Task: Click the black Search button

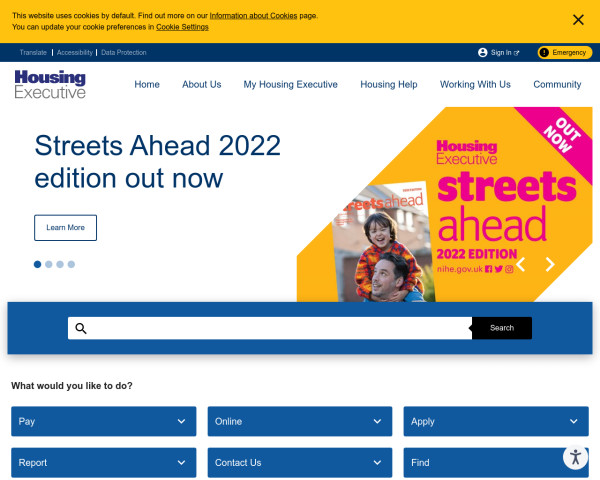Action: [x=502, y=328]
